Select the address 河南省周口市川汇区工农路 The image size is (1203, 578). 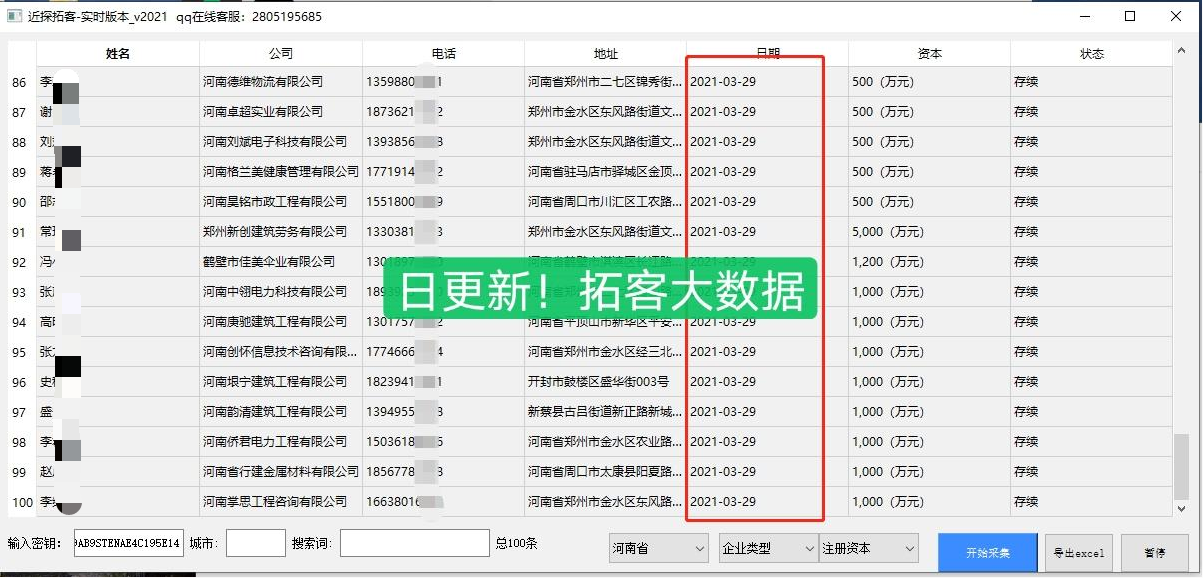click(x=605, y=202)
